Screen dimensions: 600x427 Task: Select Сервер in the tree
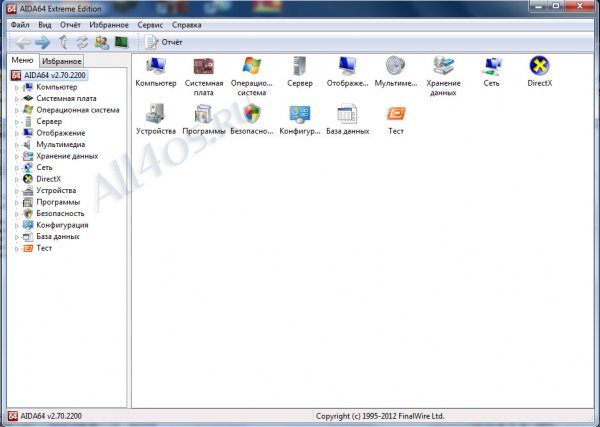click(49, 121)
